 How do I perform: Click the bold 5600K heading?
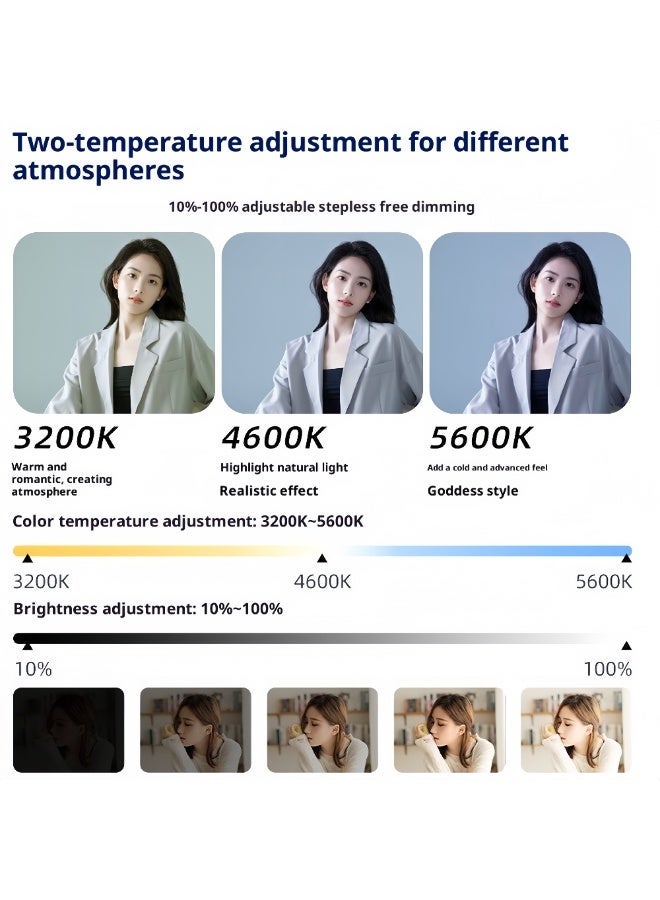(480, 438)
